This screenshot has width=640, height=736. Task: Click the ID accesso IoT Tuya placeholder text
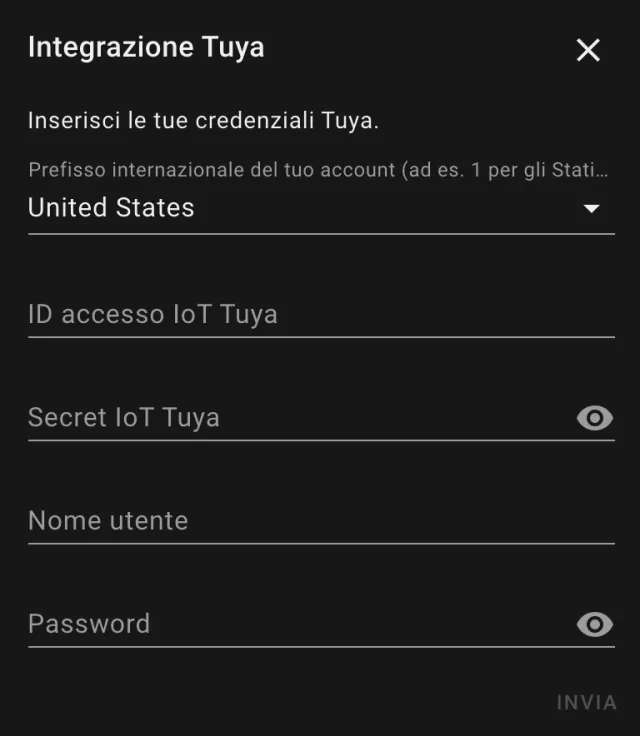153,315
